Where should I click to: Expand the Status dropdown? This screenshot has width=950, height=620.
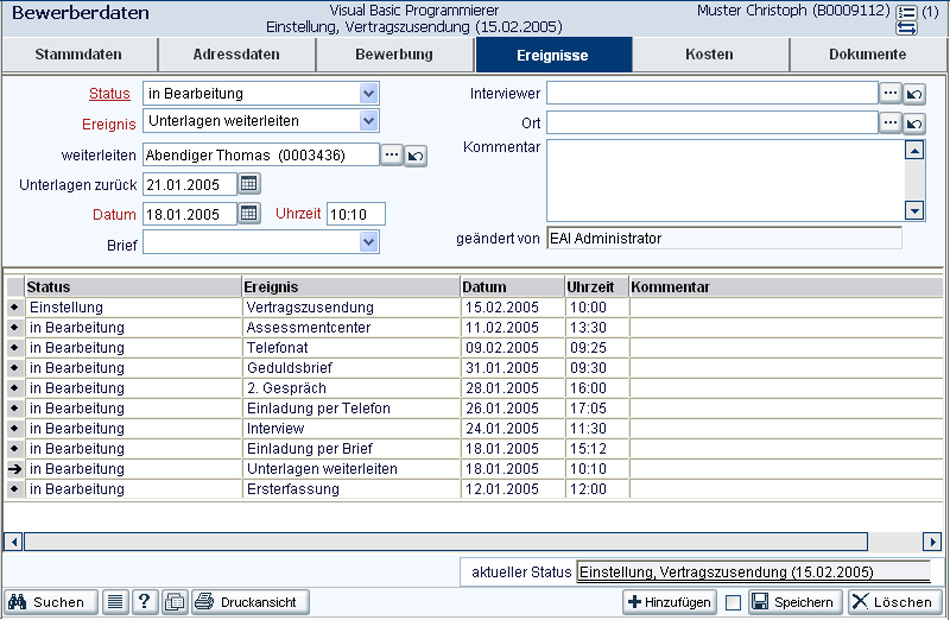[x=368, y=93]
